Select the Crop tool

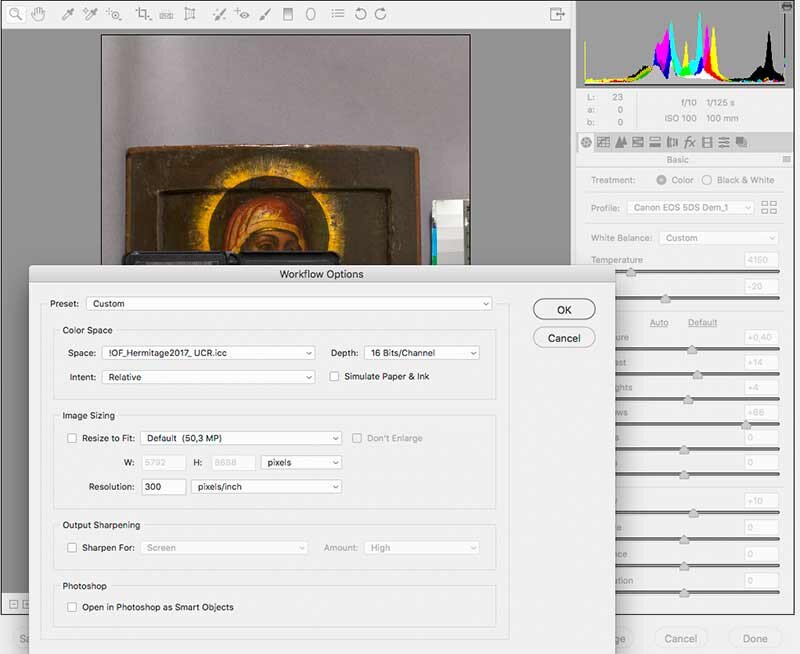click(x=142, y=15)
